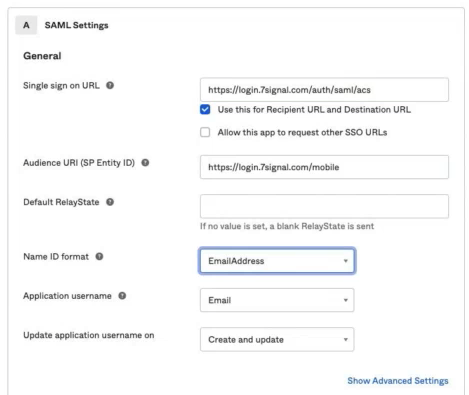Click the General section heading
The height and width of the screenshot is (395, 469).
click(x=42, y=56)
